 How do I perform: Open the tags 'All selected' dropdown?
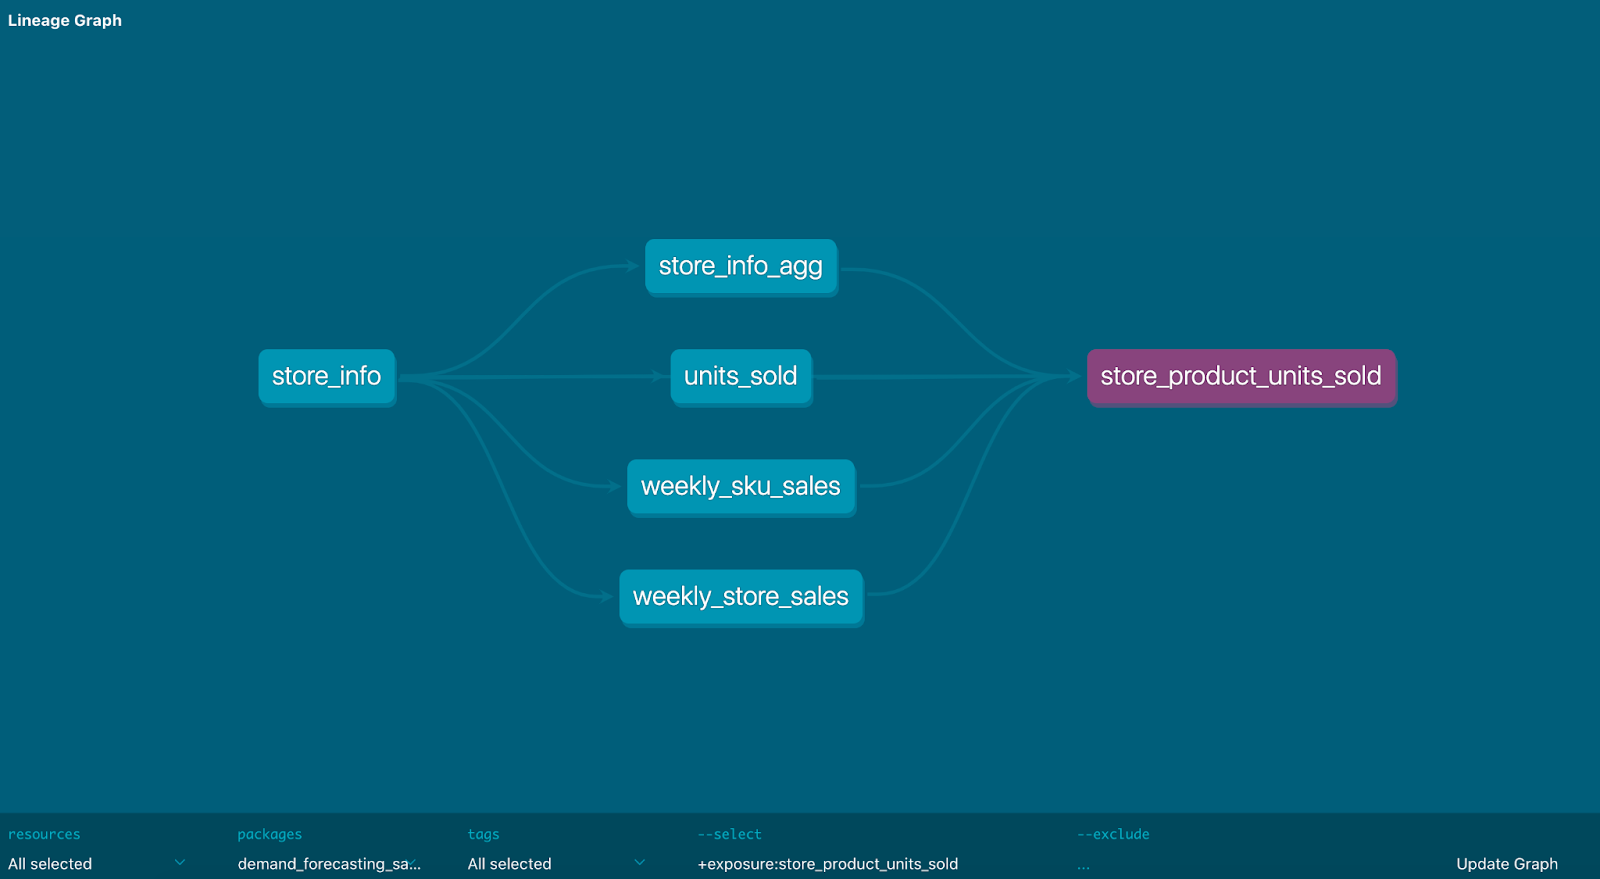pyautogui.click(x=509, y=864)
